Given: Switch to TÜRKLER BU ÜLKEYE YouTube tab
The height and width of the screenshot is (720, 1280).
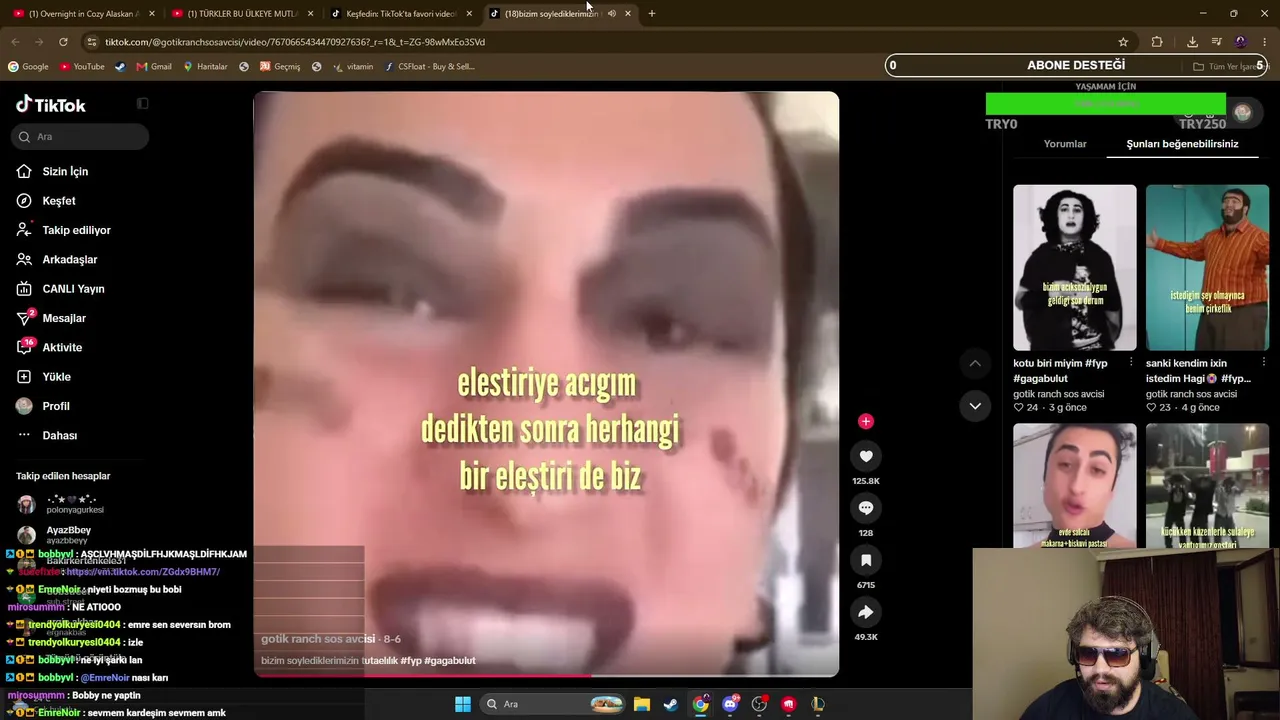Looking at the screenshot, I should 242,14.
